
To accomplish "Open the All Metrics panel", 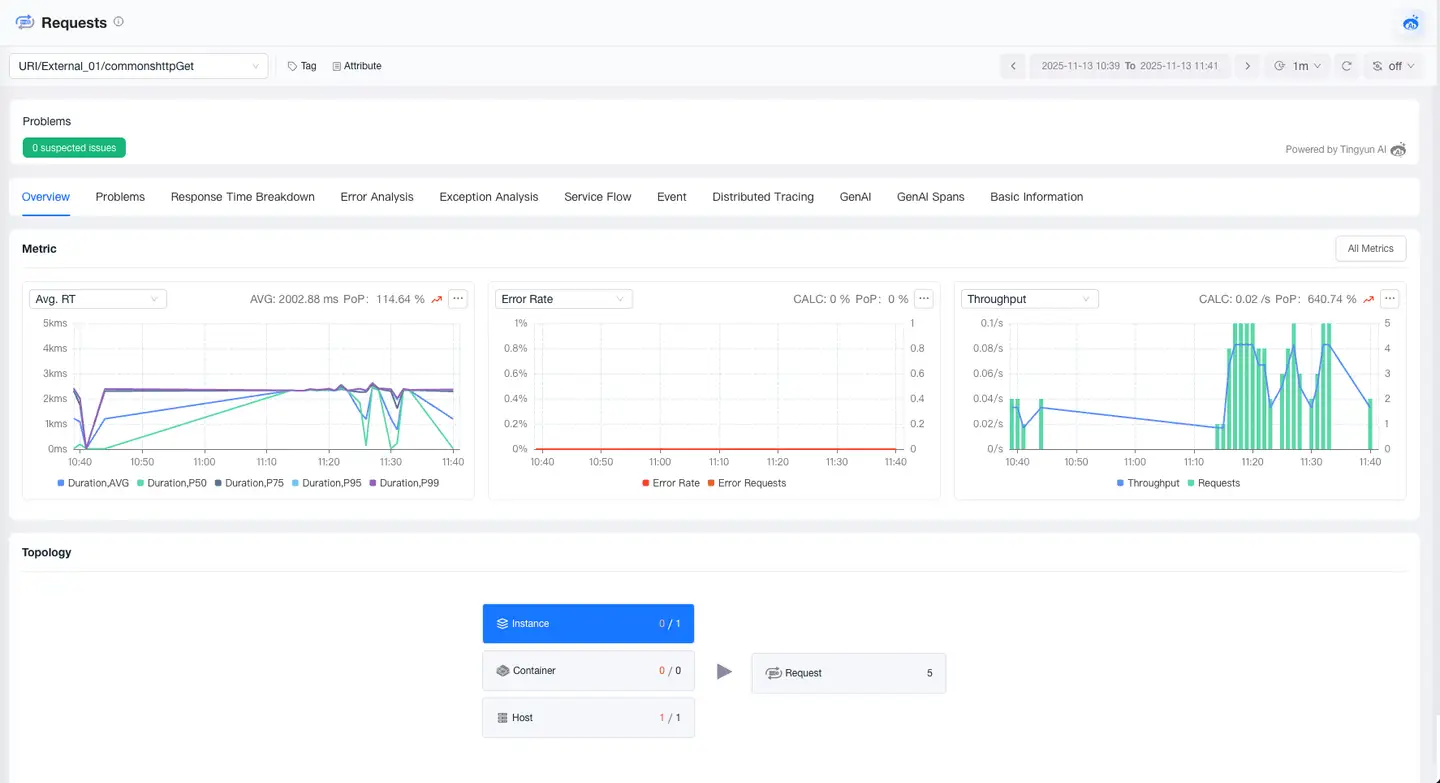I will click(1370, 248).
